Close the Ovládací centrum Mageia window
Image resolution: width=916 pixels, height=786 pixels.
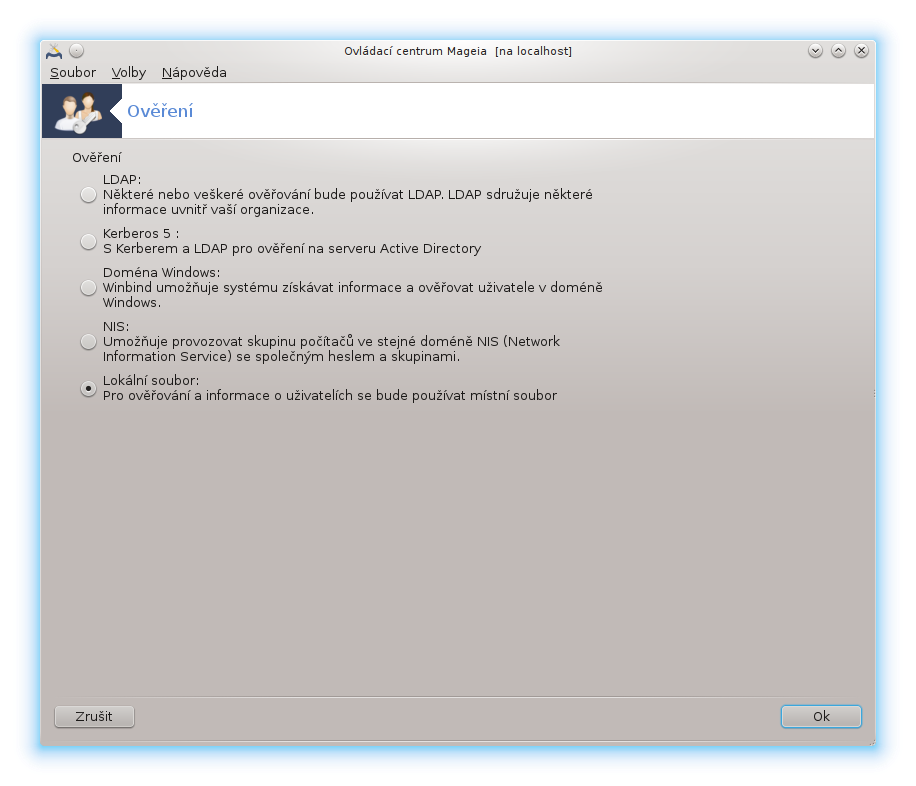pos(861,51)
